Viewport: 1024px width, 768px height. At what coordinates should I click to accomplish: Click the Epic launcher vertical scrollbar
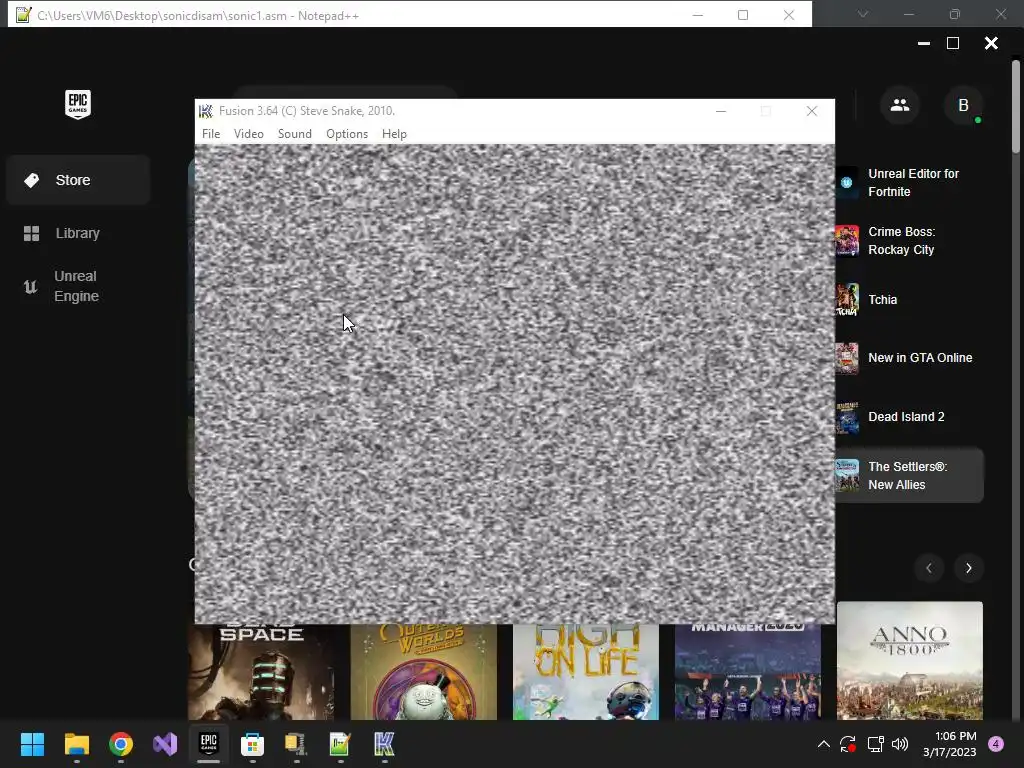tap(1016, 108)
